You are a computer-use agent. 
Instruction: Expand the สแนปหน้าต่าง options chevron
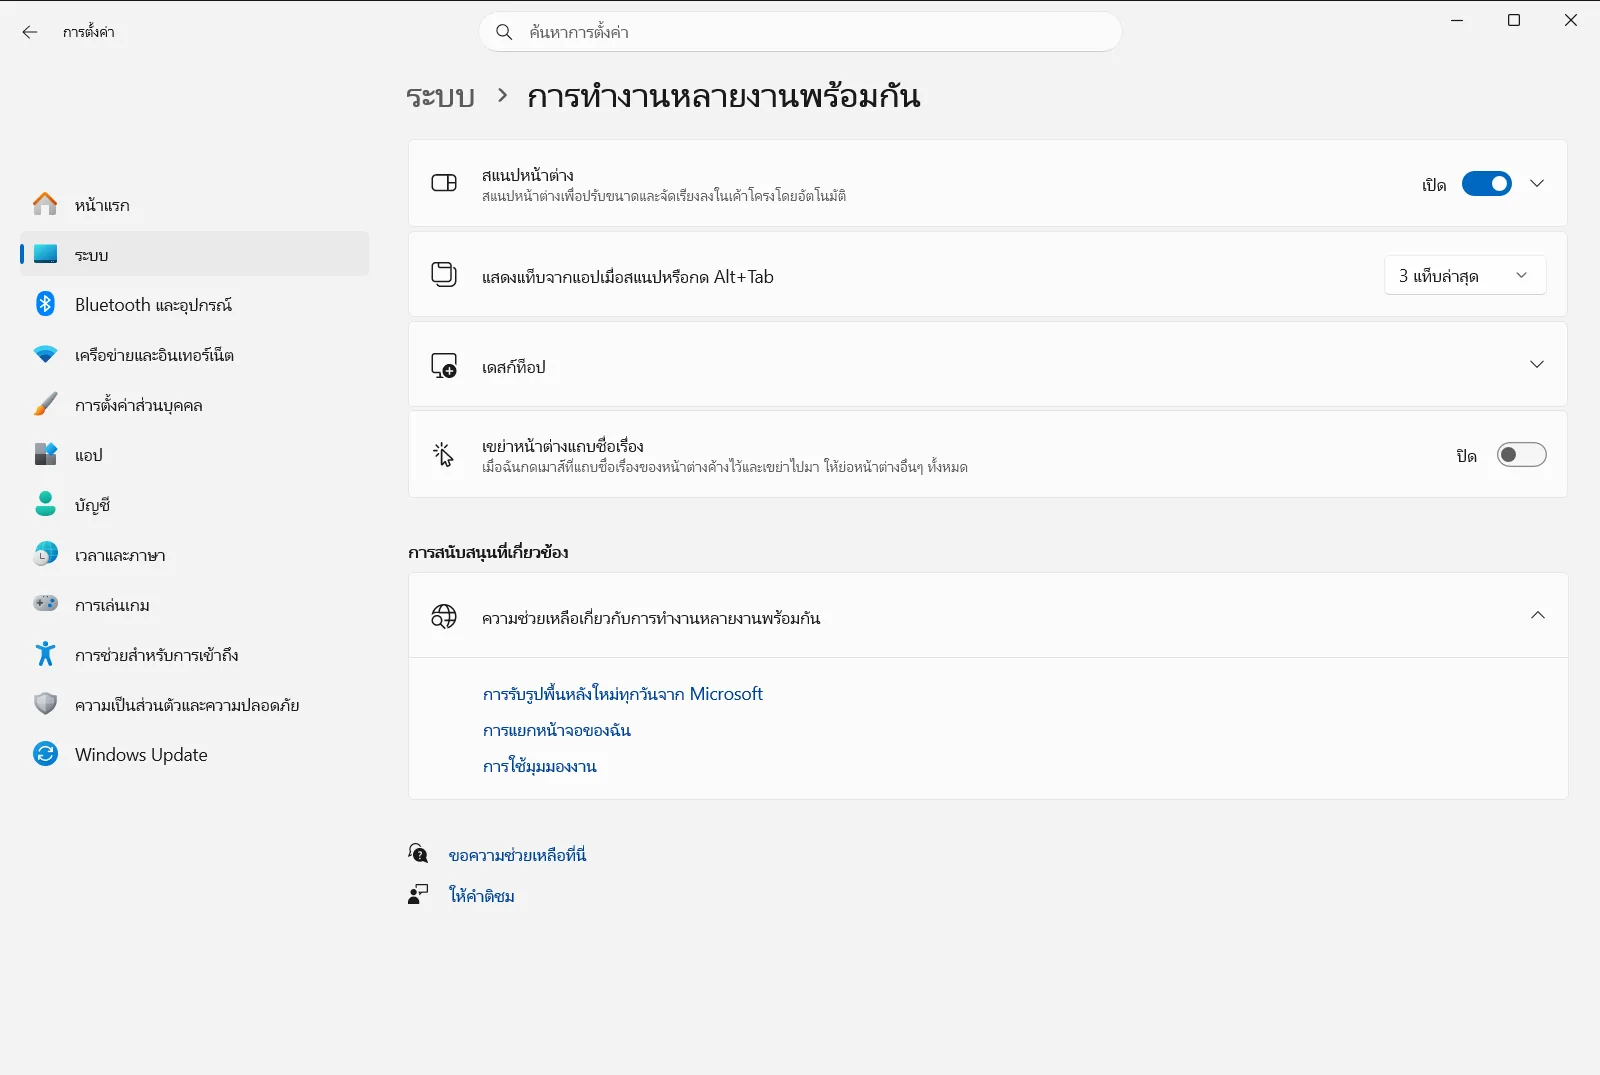1537,183
